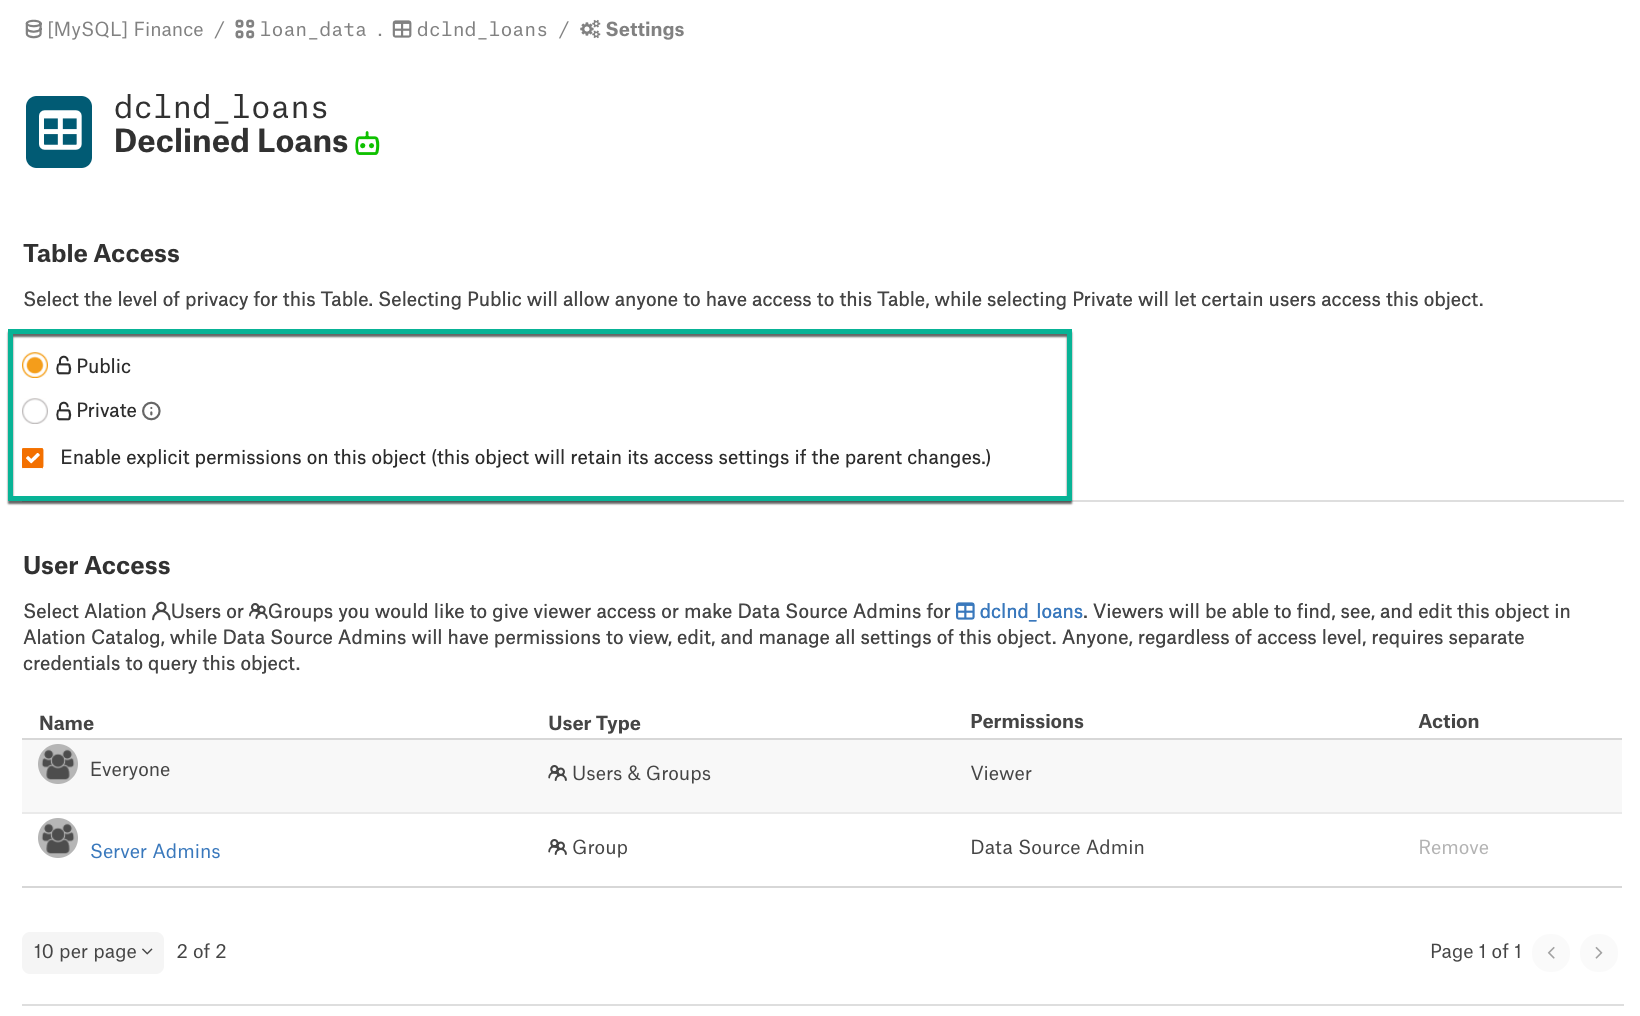Image resolution: width=1640 pixels, height=1016 pixels.
Task: Open the loan_data schema breadcrumb
Action: (313, 29)
